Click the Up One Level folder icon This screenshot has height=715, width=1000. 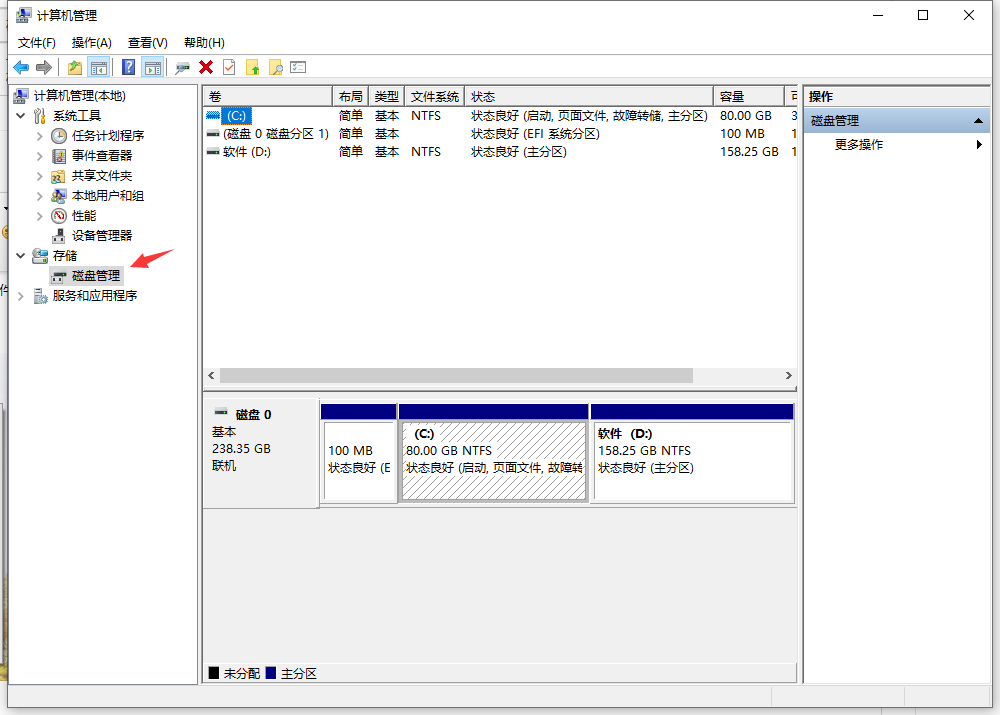click(x=75, y=67)
